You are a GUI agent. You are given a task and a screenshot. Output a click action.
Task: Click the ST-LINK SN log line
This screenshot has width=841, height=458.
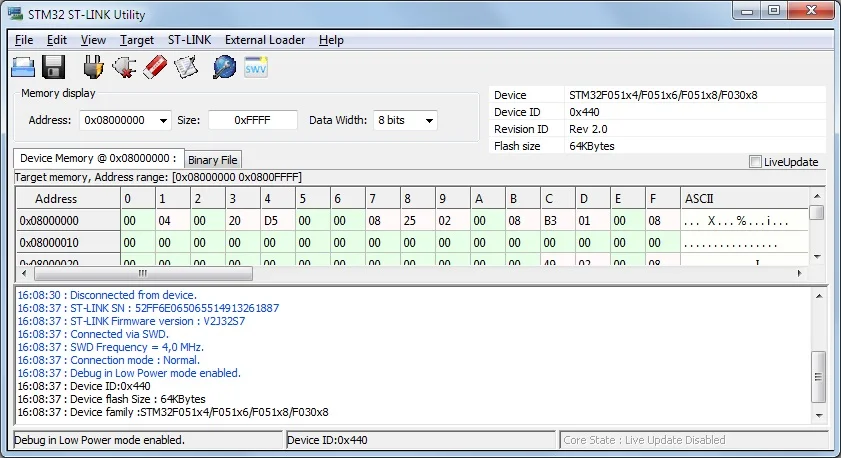[148, 308]
